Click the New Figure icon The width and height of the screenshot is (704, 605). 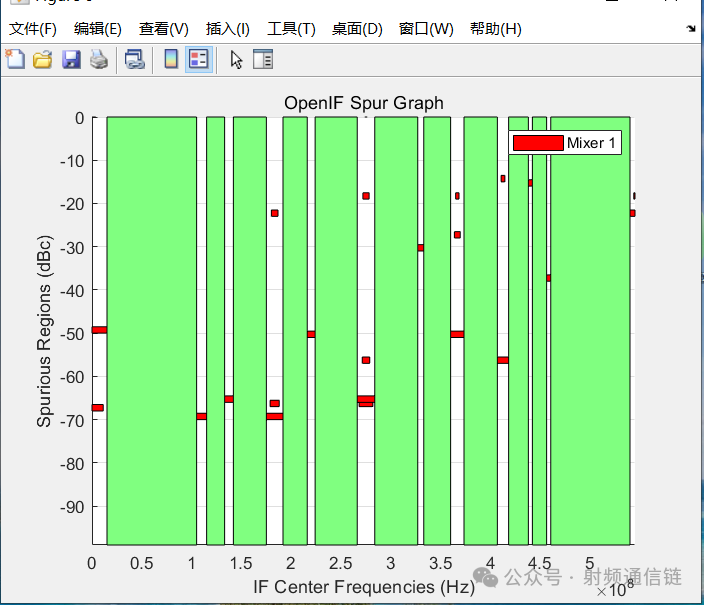15,59
